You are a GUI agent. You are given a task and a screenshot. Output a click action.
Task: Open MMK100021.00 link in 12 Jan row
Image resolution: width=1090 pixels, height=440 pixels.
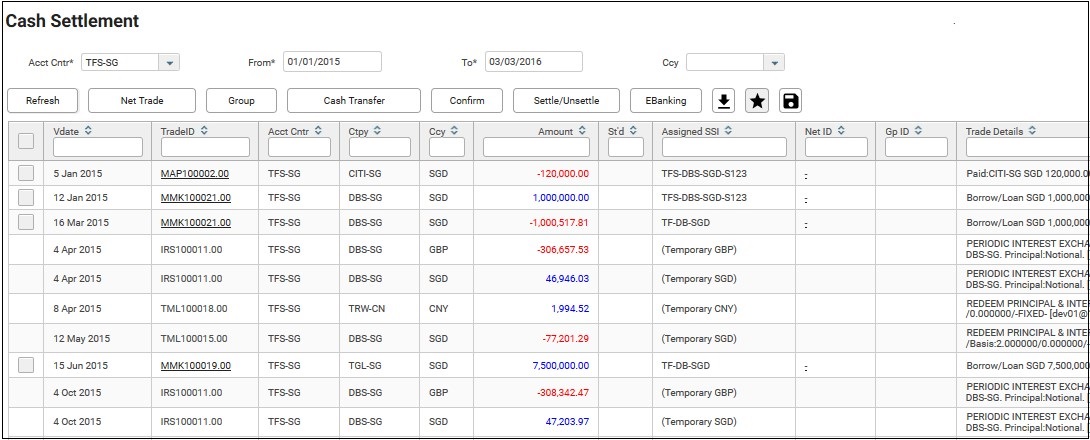pyautogui.click(x=195, y=198)
